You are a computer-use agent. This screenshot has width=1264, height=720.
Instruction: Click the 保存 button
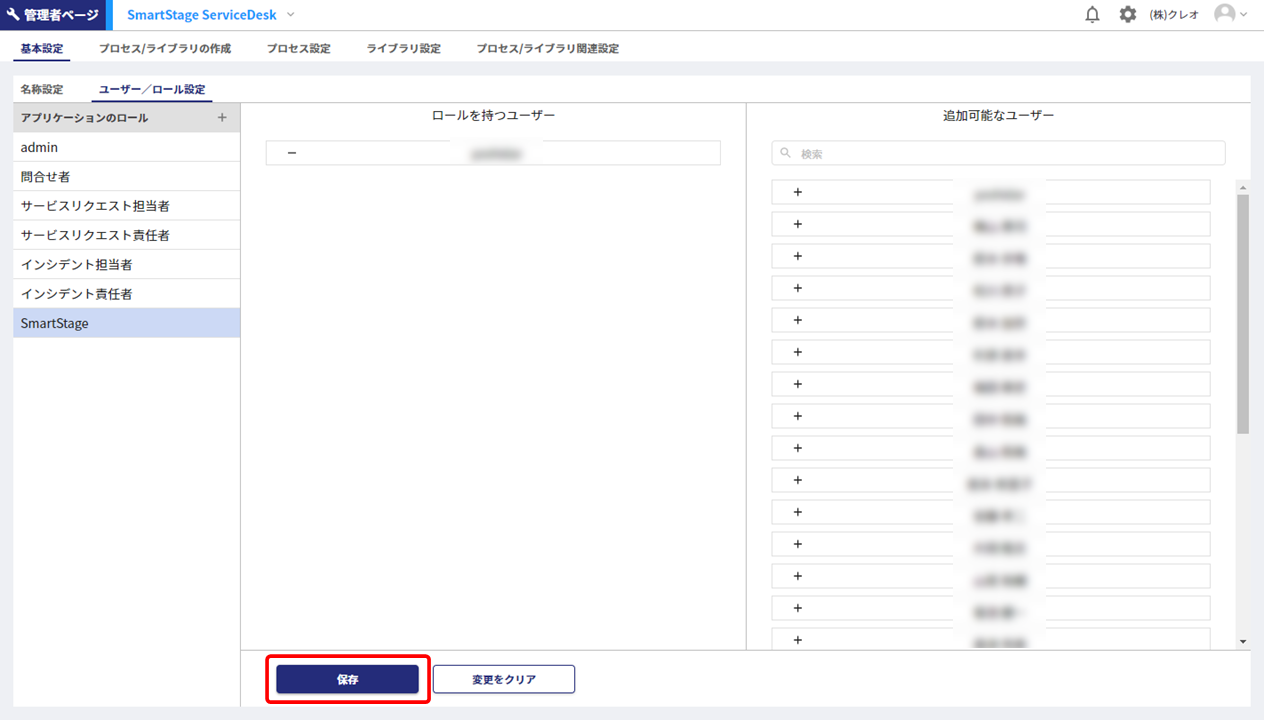click(347, 679)
